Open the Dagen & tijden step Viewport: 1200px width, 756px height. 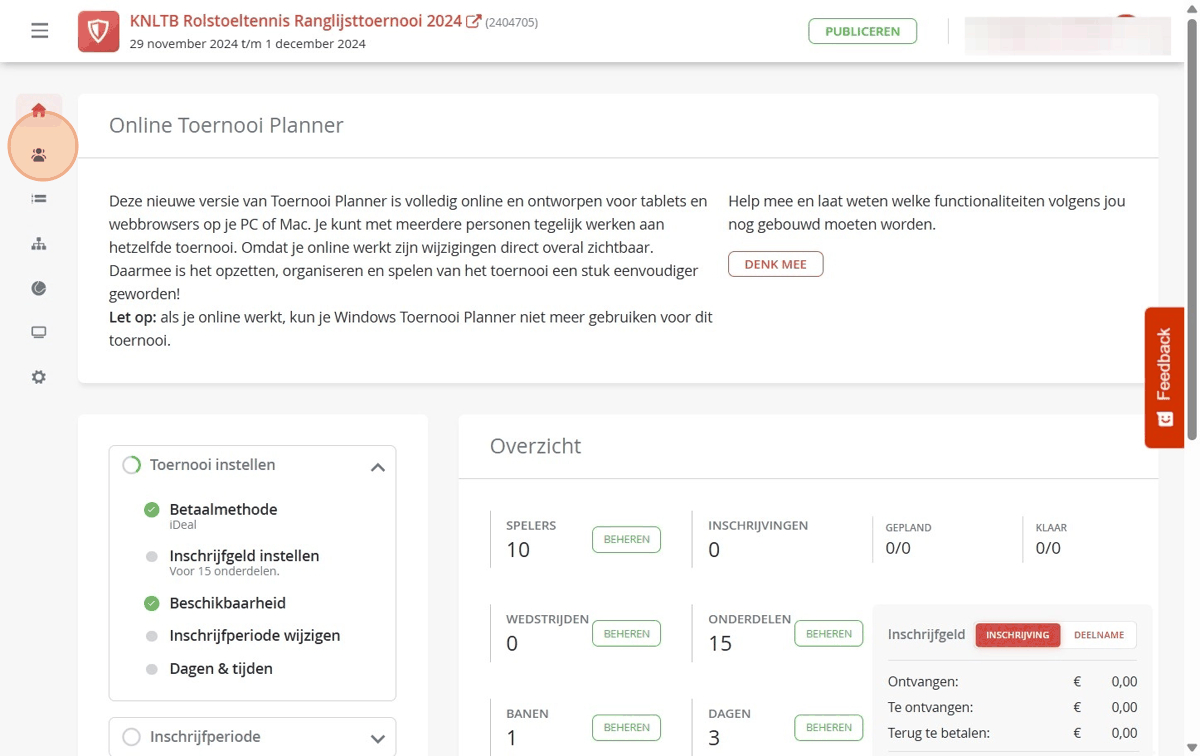221,668
